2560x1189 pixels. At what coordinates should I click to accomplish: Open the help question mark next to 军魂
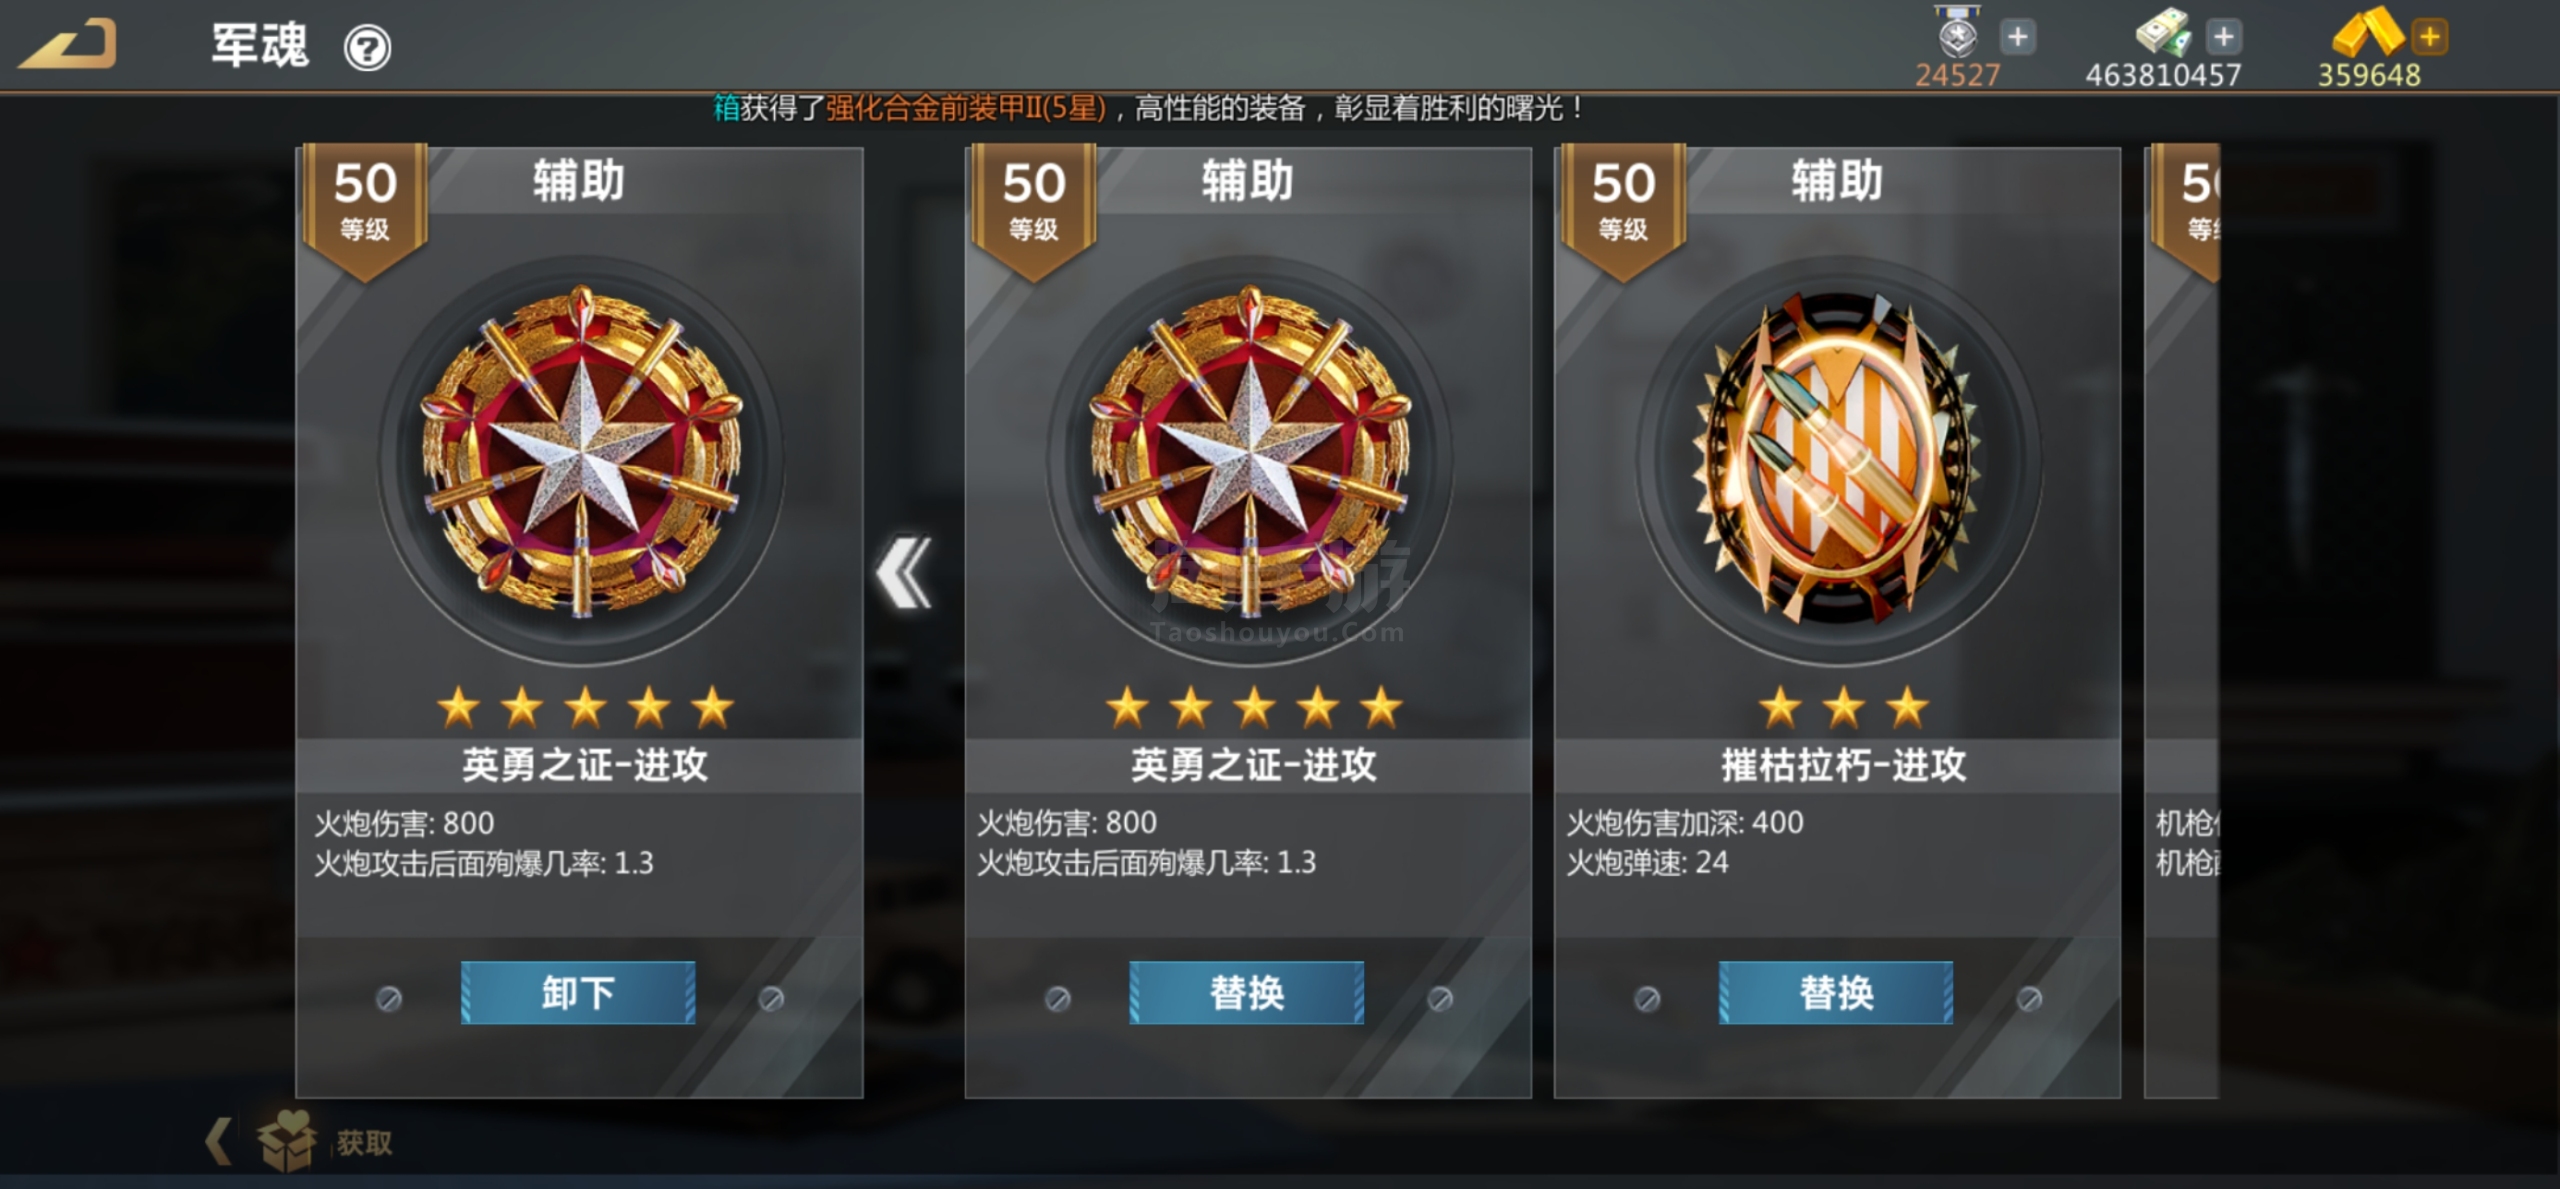pyautogui.click(x=367, y=48)
